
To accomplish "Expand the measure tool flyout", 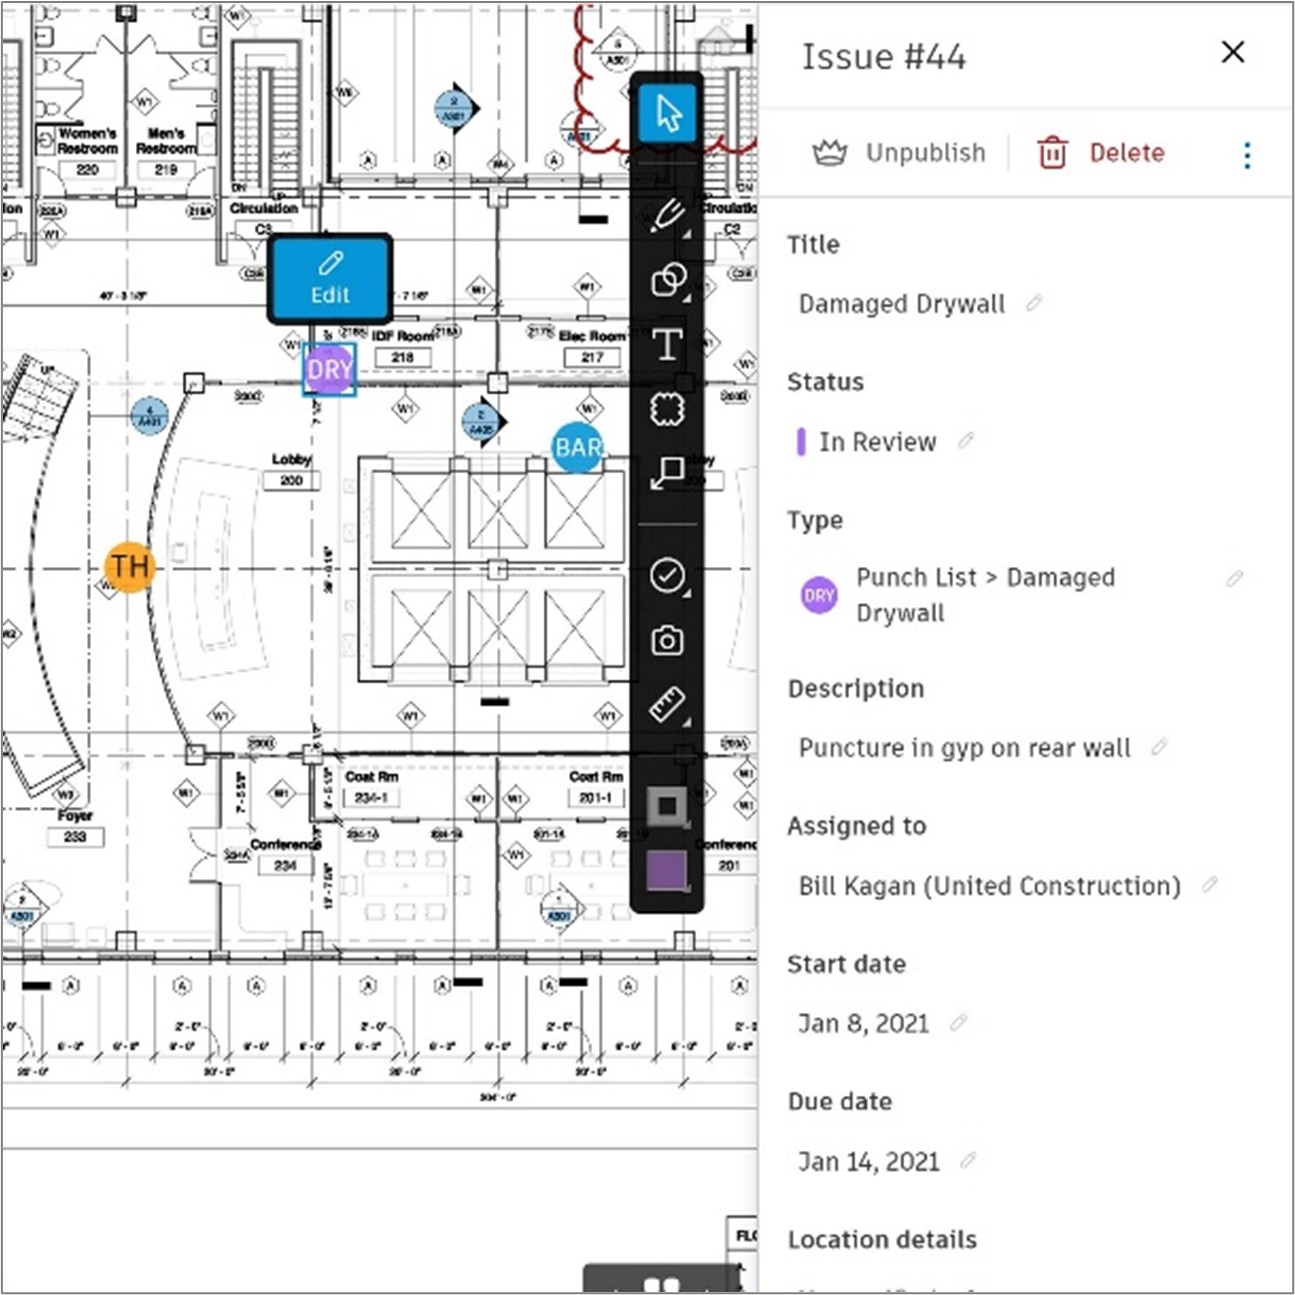I will coord(687,723).
